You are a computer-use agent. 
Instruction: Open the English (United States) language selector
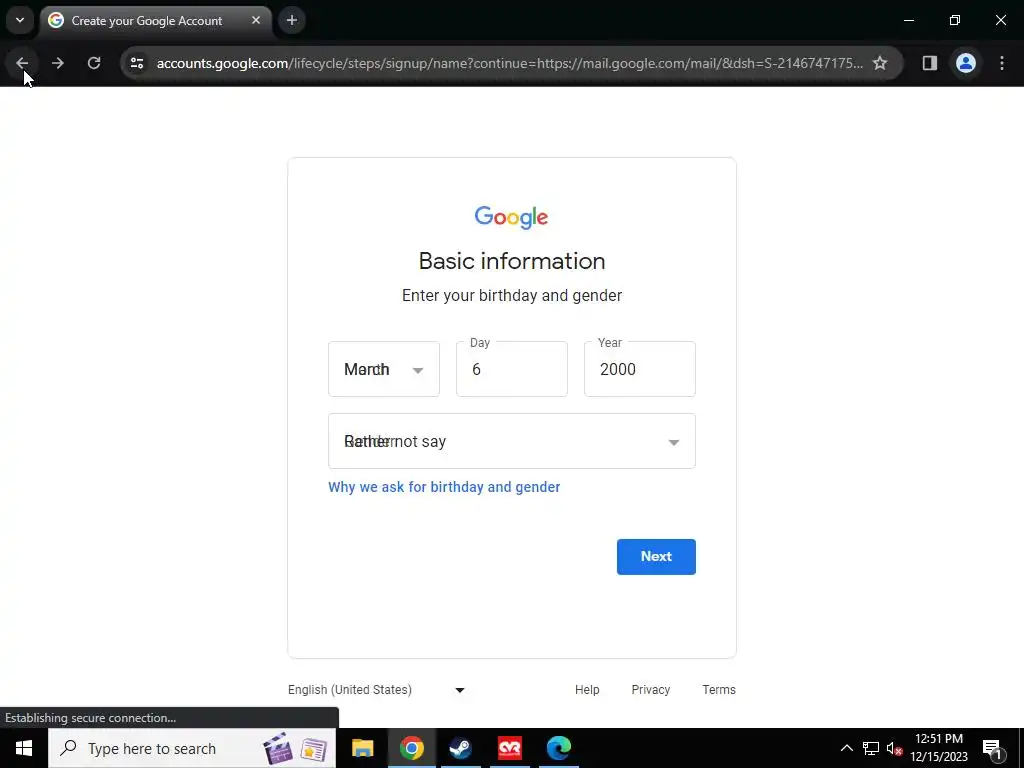pos(376,690)
